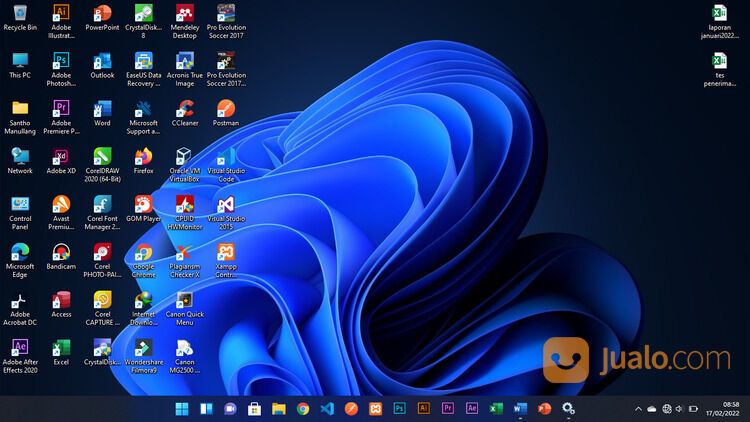Open the Avast Premium shortcut
The width and height of the screenshot is (750, 422).
pos(61,213)
